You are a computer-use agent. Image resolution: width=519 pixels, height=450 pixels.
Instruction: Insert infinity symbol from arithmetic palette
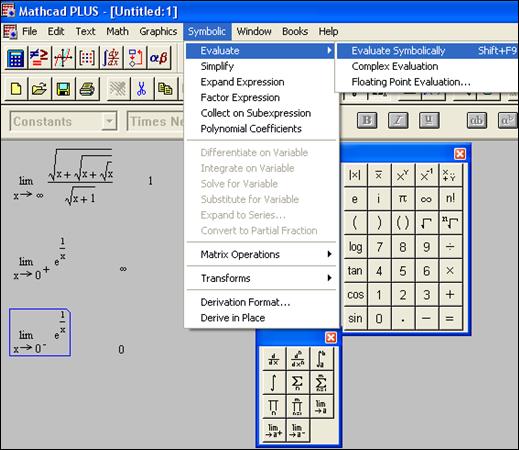point(426,199)
